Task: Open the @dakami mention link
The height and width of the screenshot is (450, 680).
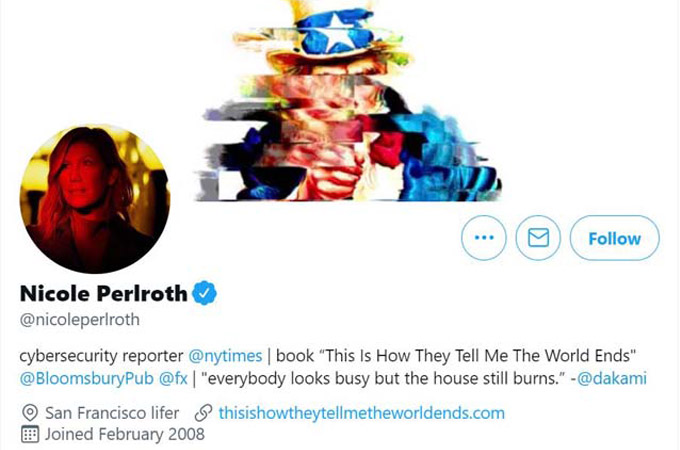Action: 612,378
